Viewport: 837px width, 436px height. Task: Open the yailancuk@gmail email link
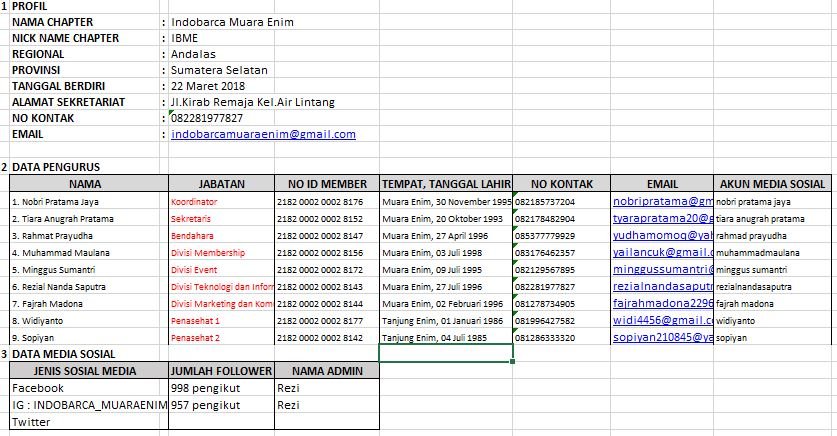pos(662,252)
